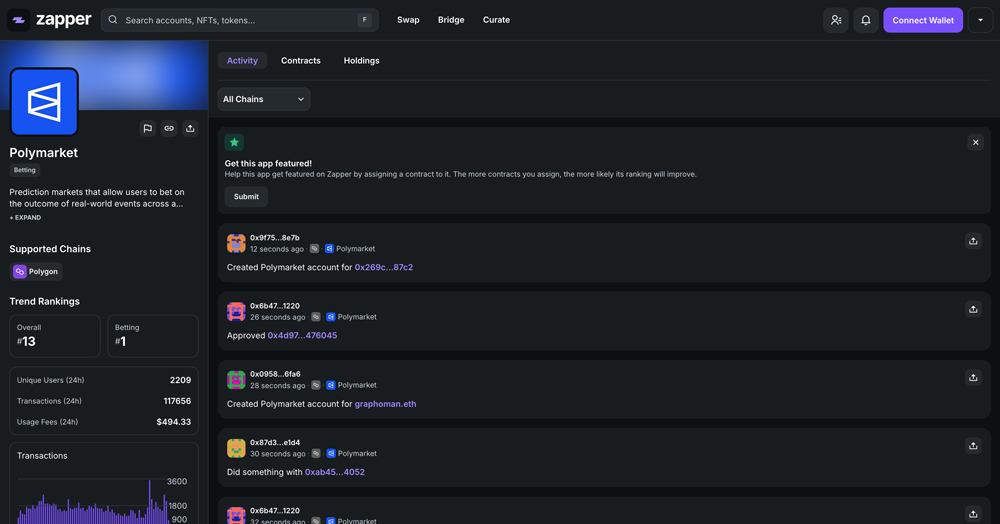Screen dimensions: 1000x524
Task: Focus the search accounts, NFTs, tokens field
Action: (x=240, y=20)
